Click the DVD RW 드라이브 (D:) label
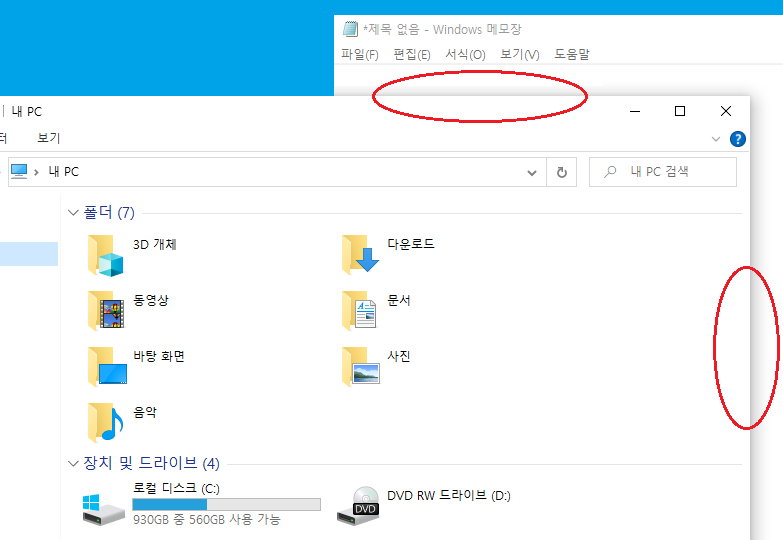This screenshot has width=783, height=540. pos(449,496)
